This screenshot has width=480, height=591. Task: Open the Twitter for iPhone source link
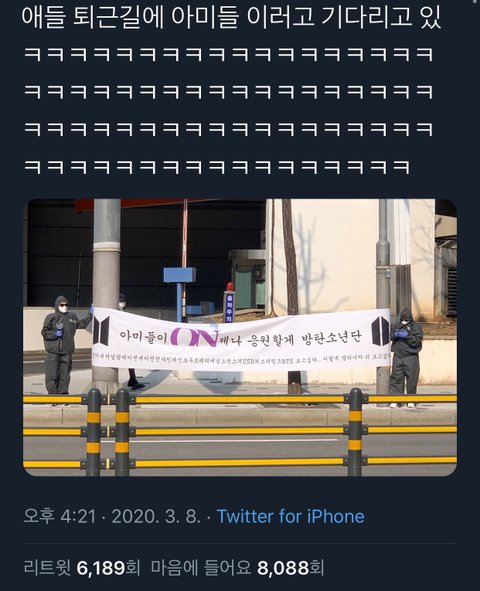(290, 516)
